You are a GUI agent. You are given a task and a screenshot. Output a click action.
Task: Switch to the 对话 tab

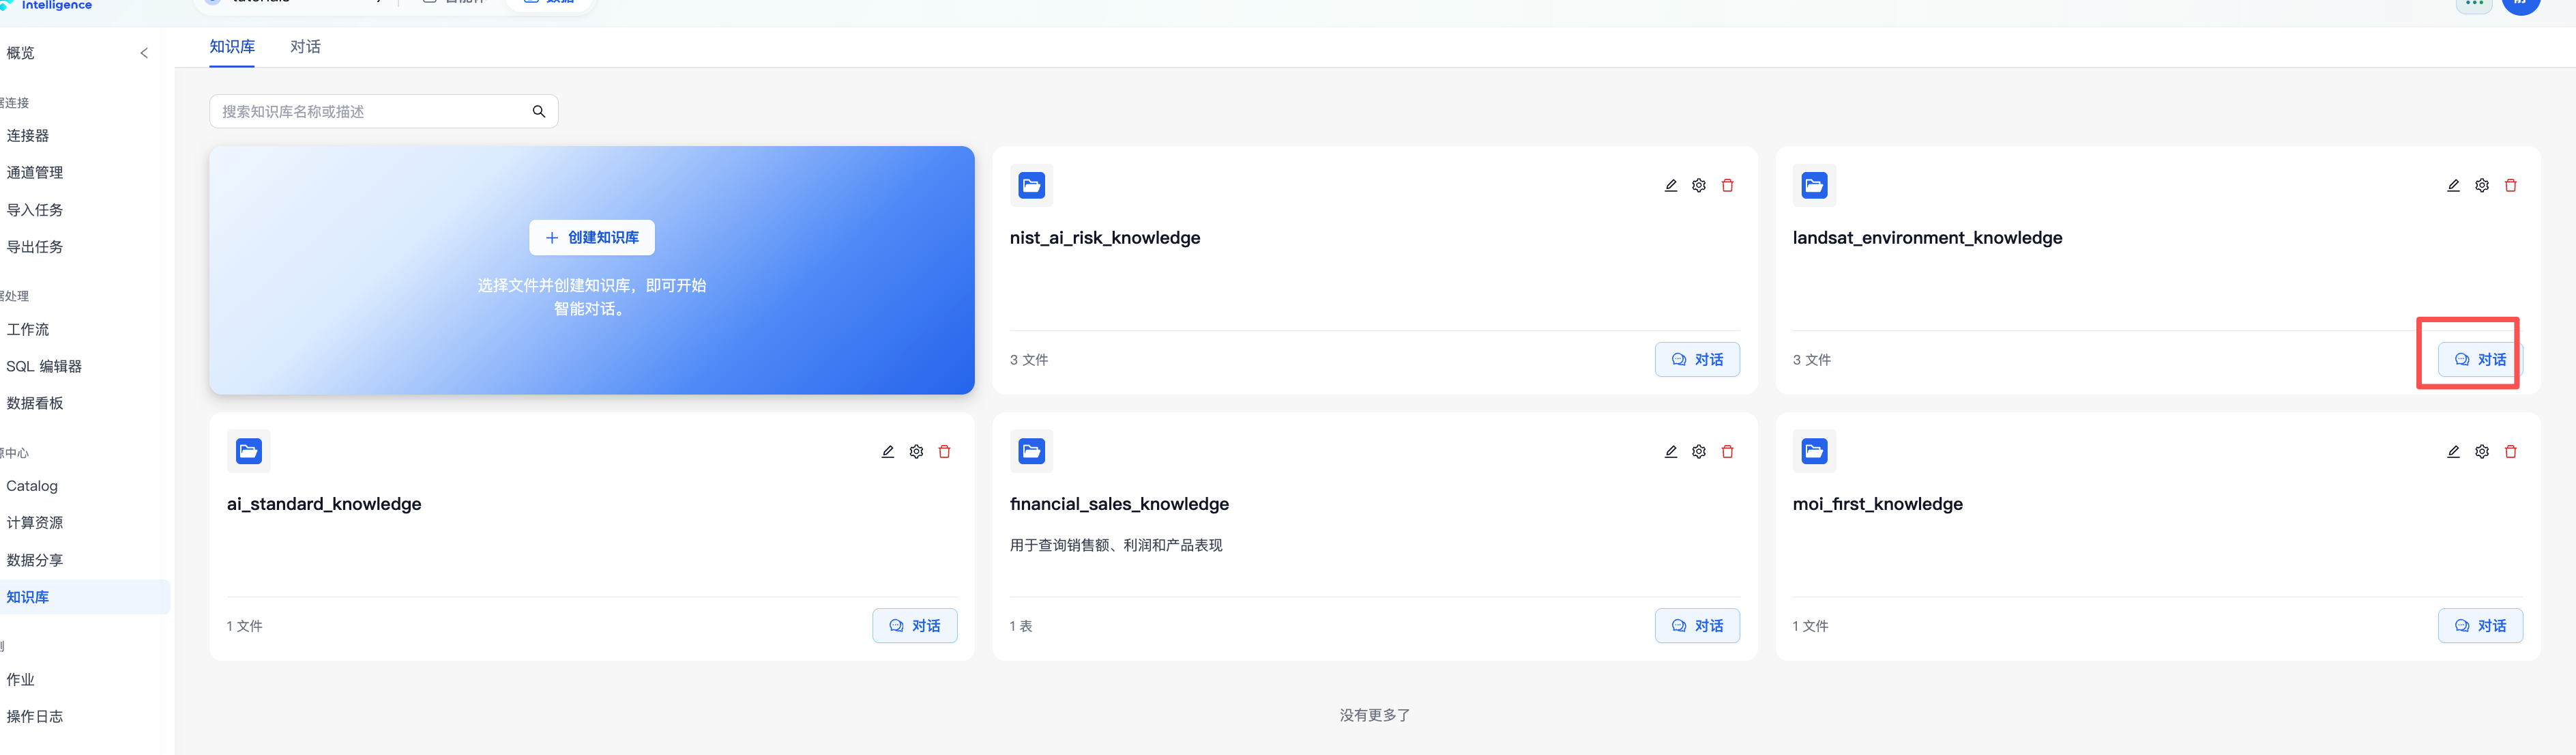point(305,47)
